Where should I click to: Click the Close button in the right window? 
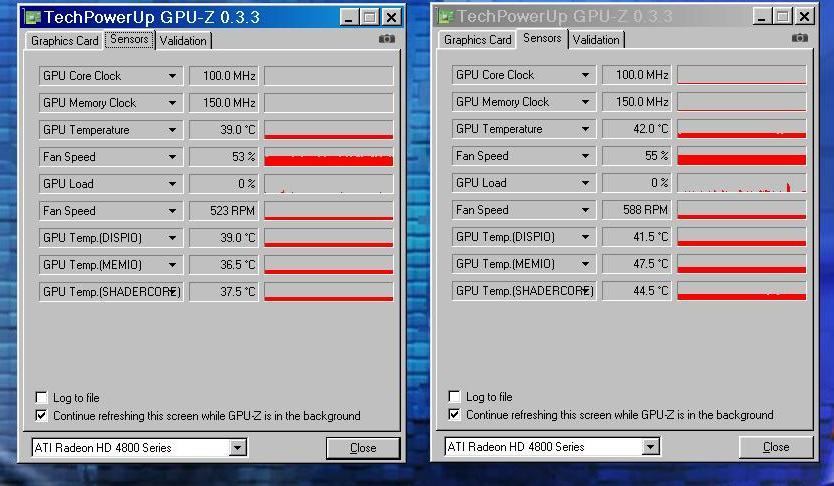[776, 447]
